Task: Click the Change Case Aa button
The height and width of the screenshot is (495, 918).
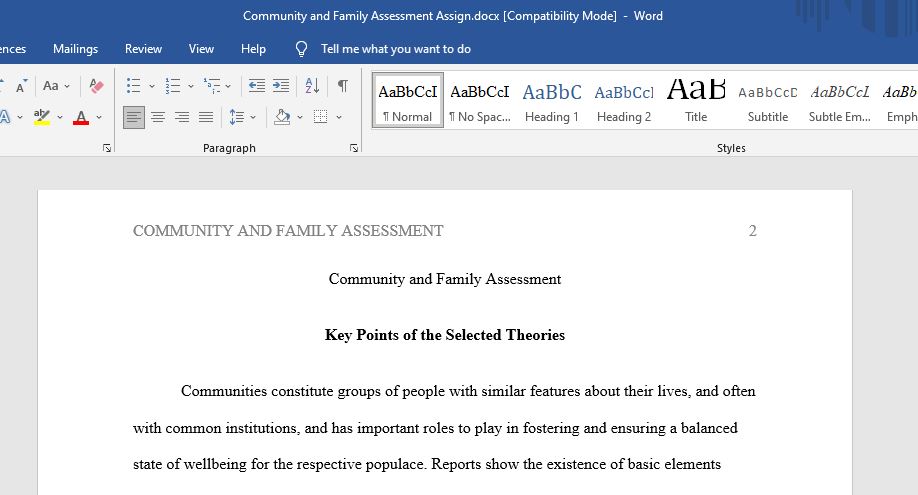Action: [56, 86]
